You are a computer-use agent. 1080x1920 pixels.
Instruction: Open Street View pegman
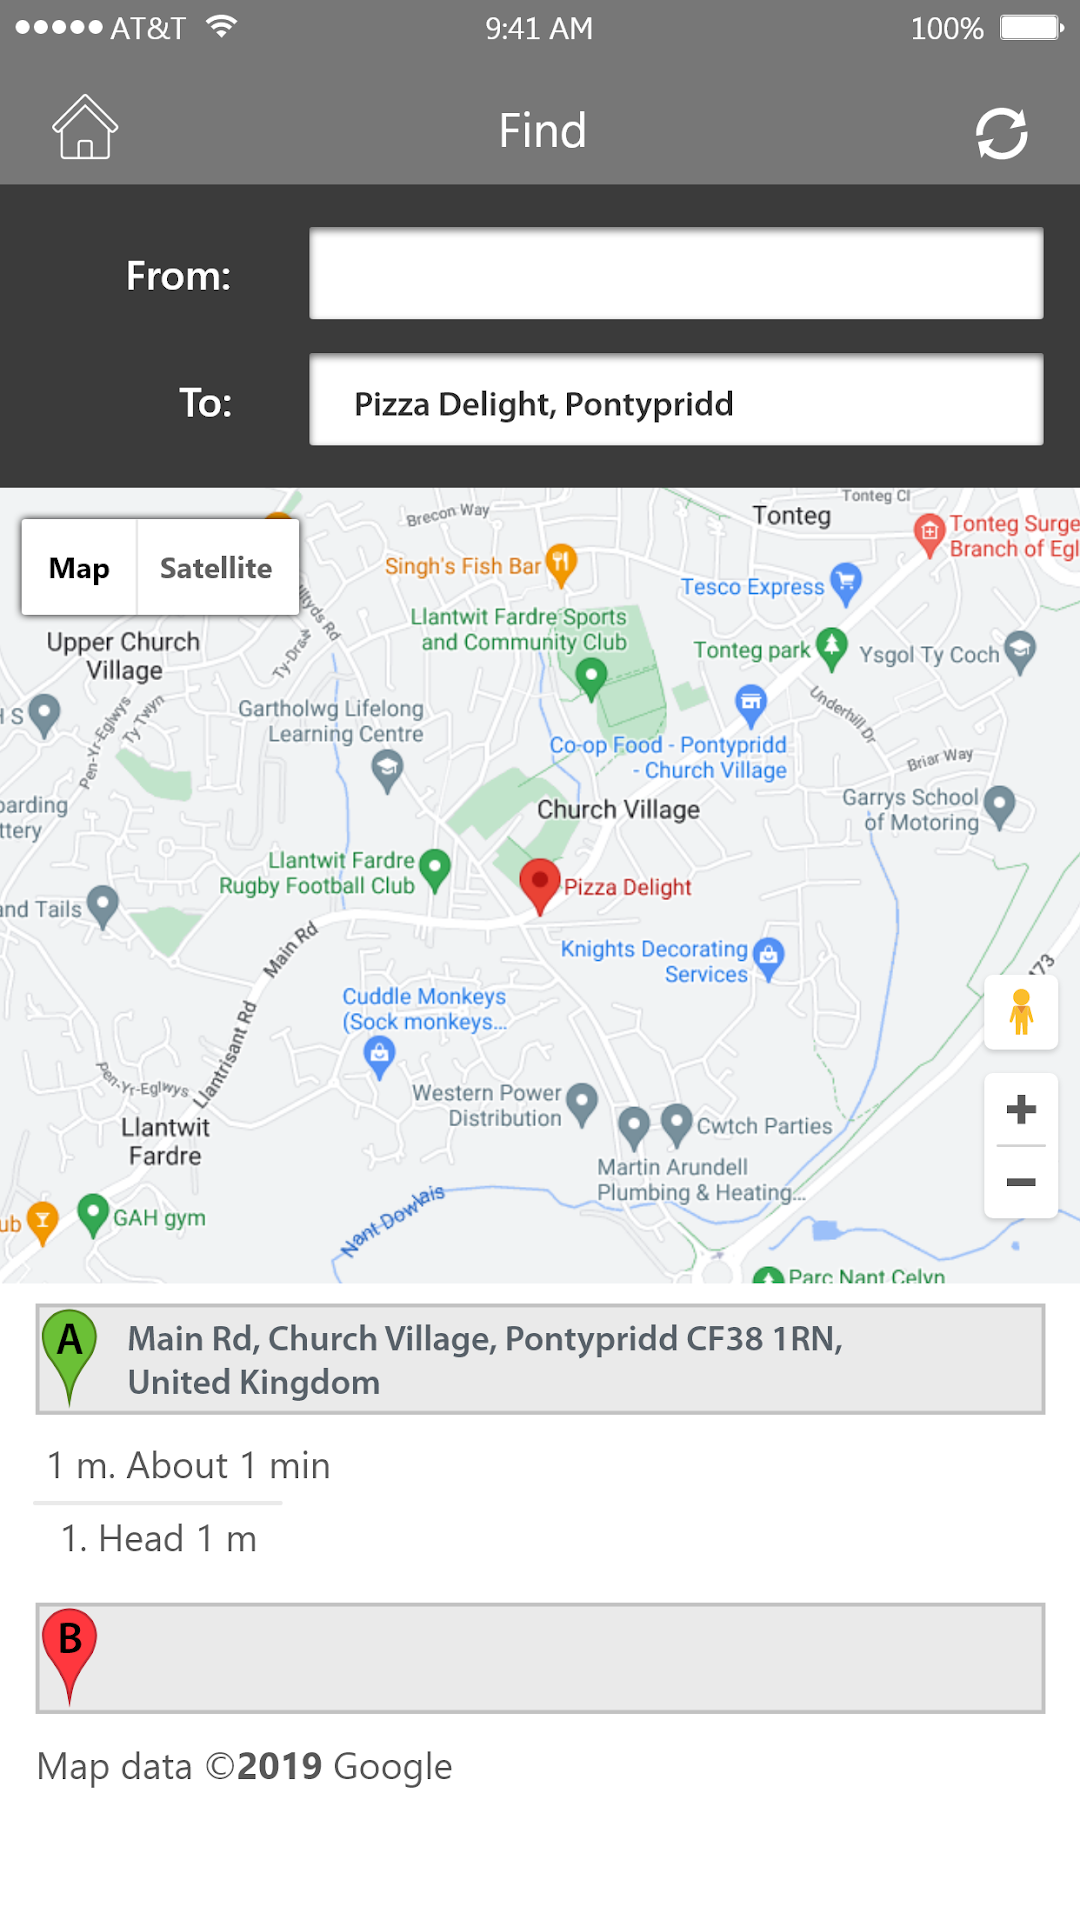(x=1021, y=1012)
